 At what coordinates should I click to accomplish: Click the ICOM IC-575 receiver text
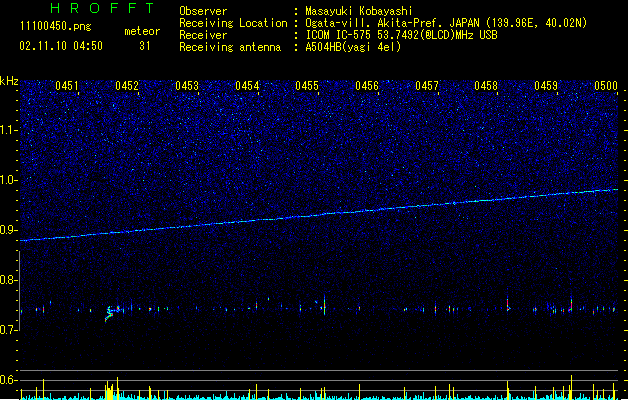tap(401, 35)
